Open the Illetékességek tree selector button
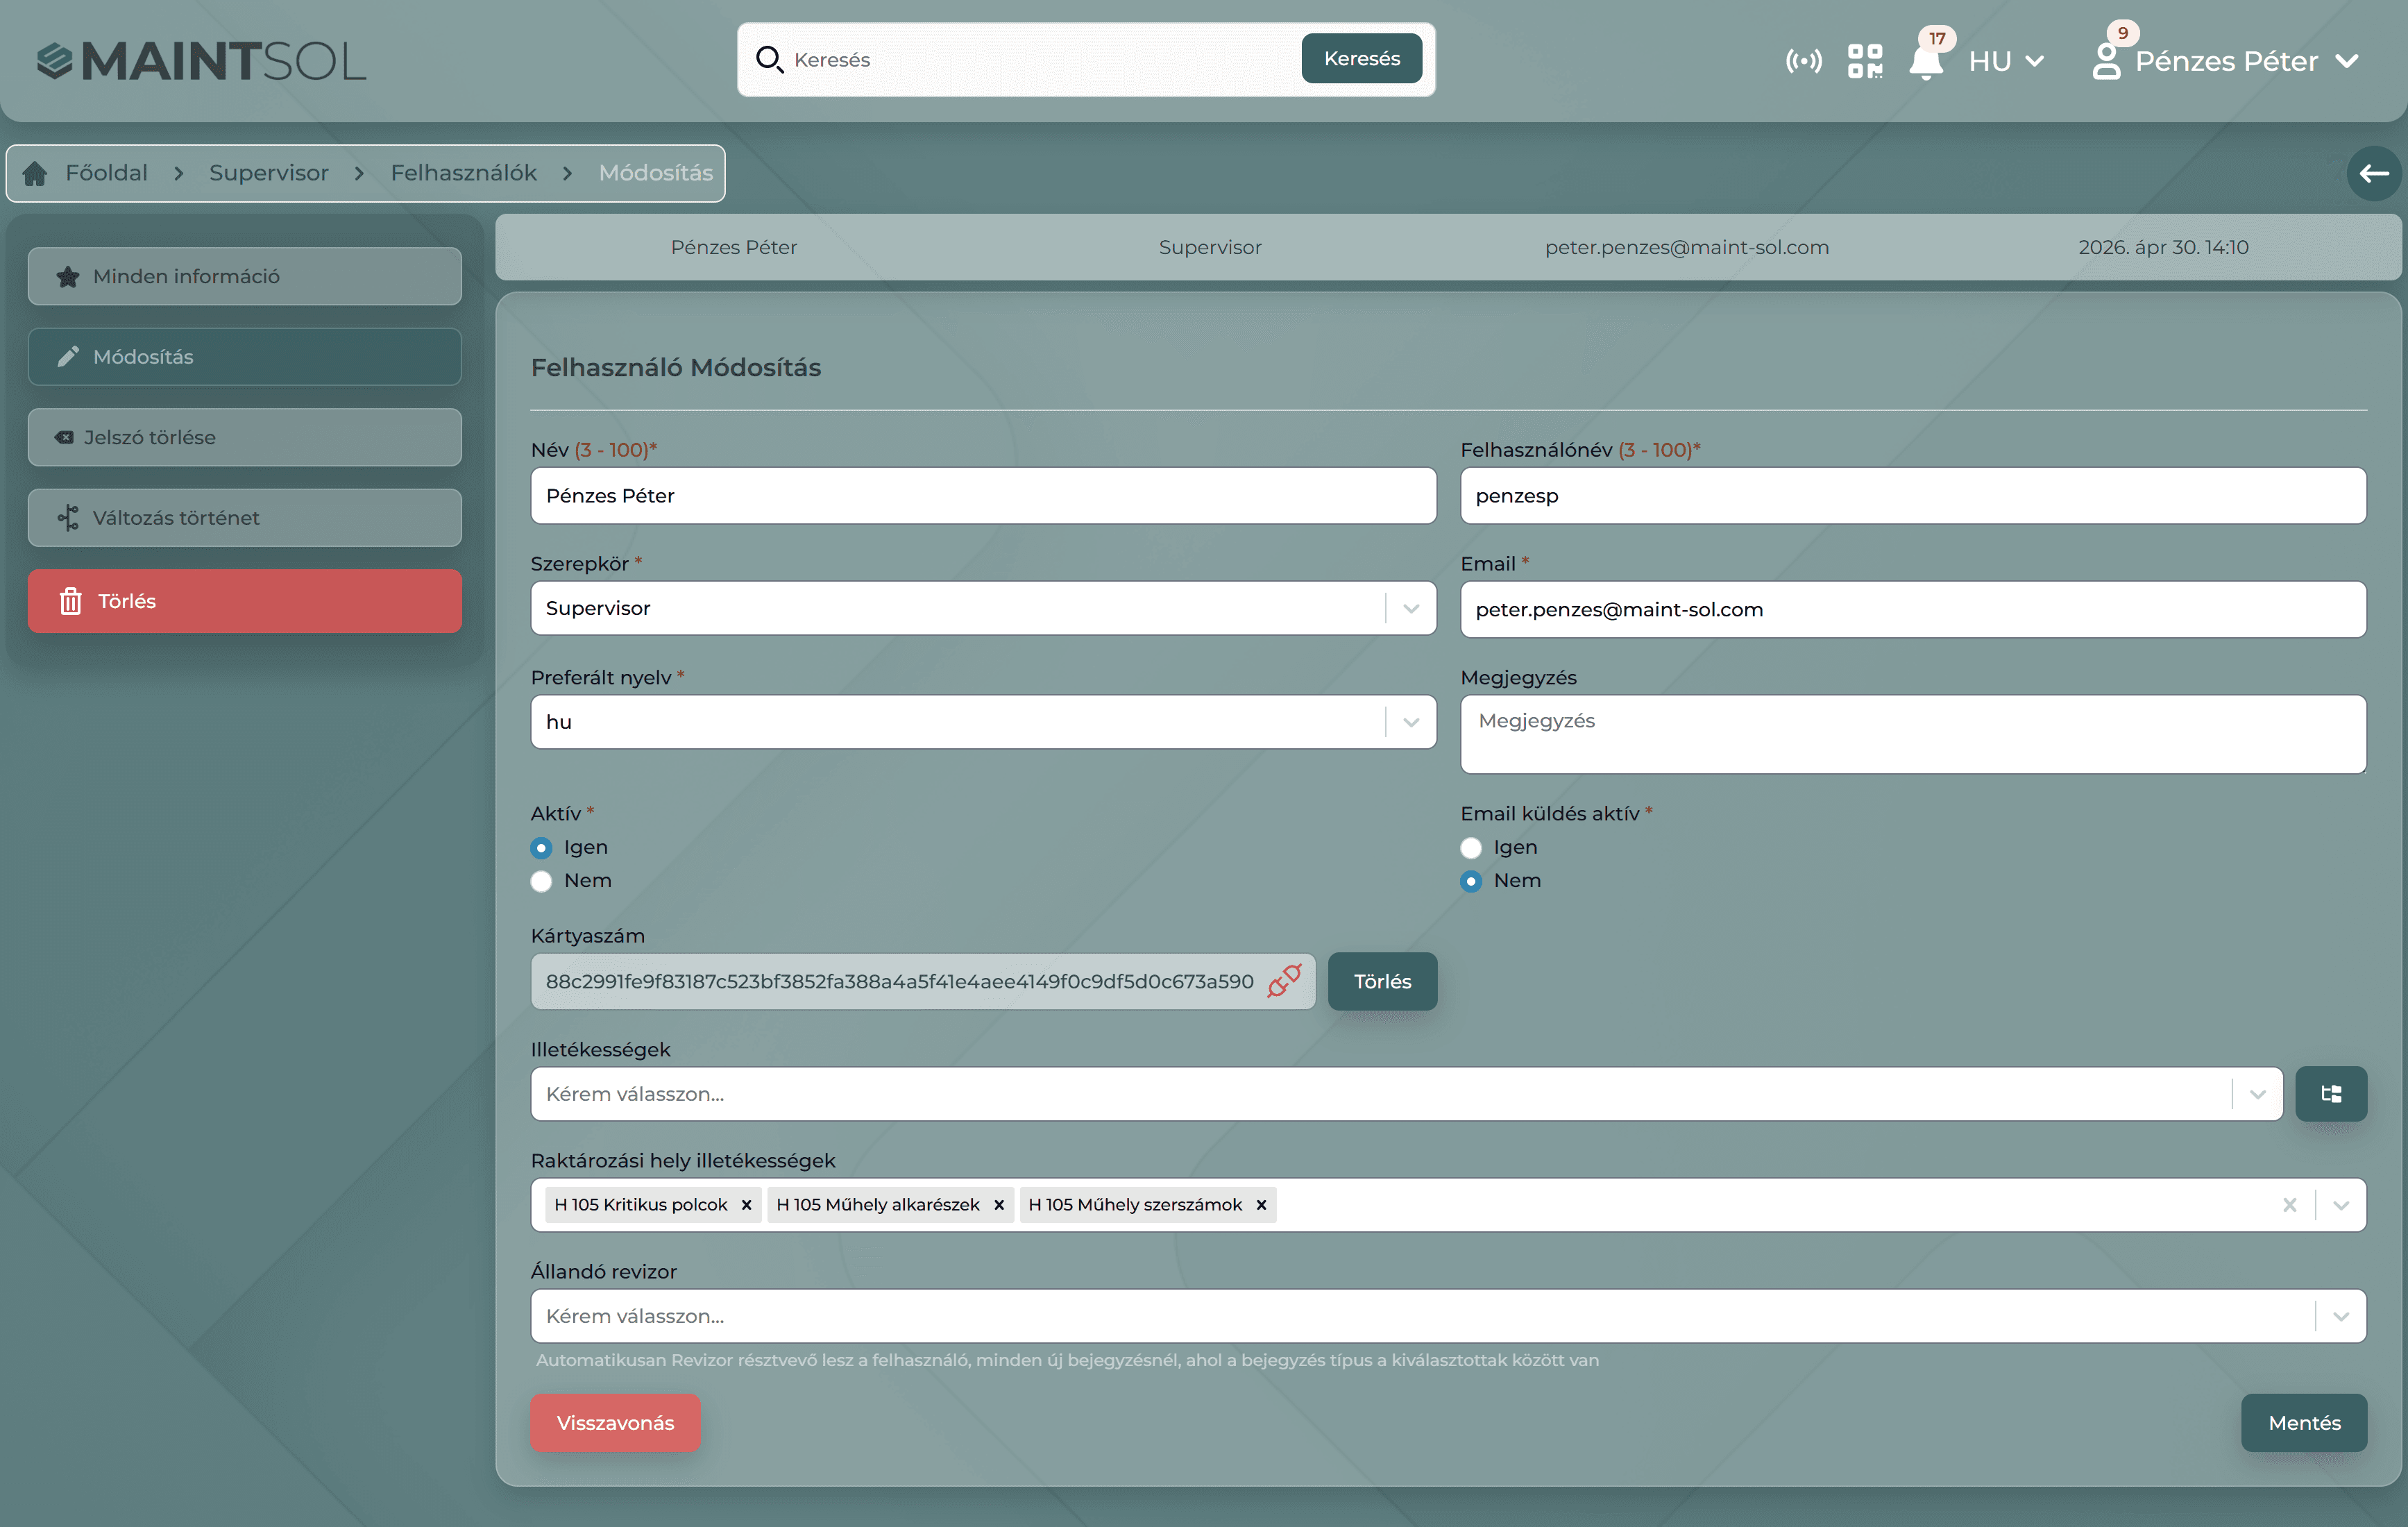The width and height of the screenshot is (2408, 1527). click(x=2331, y=1094)
